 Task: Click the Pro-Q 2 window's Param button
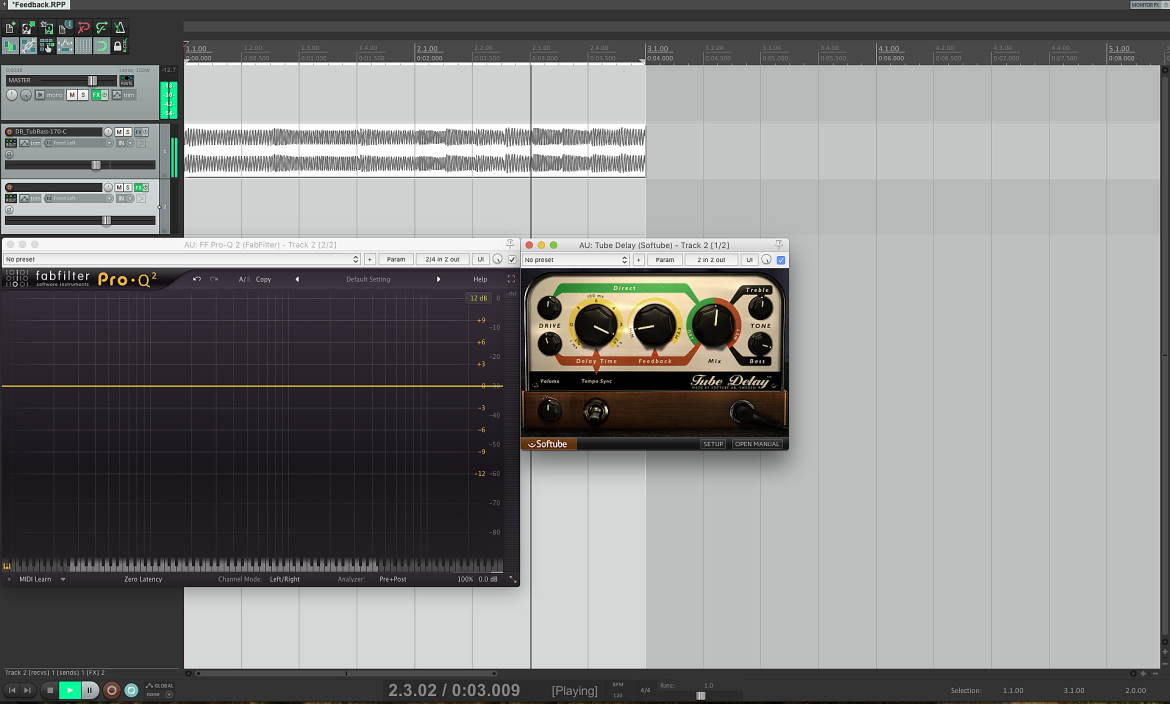(x=395, y=260)
